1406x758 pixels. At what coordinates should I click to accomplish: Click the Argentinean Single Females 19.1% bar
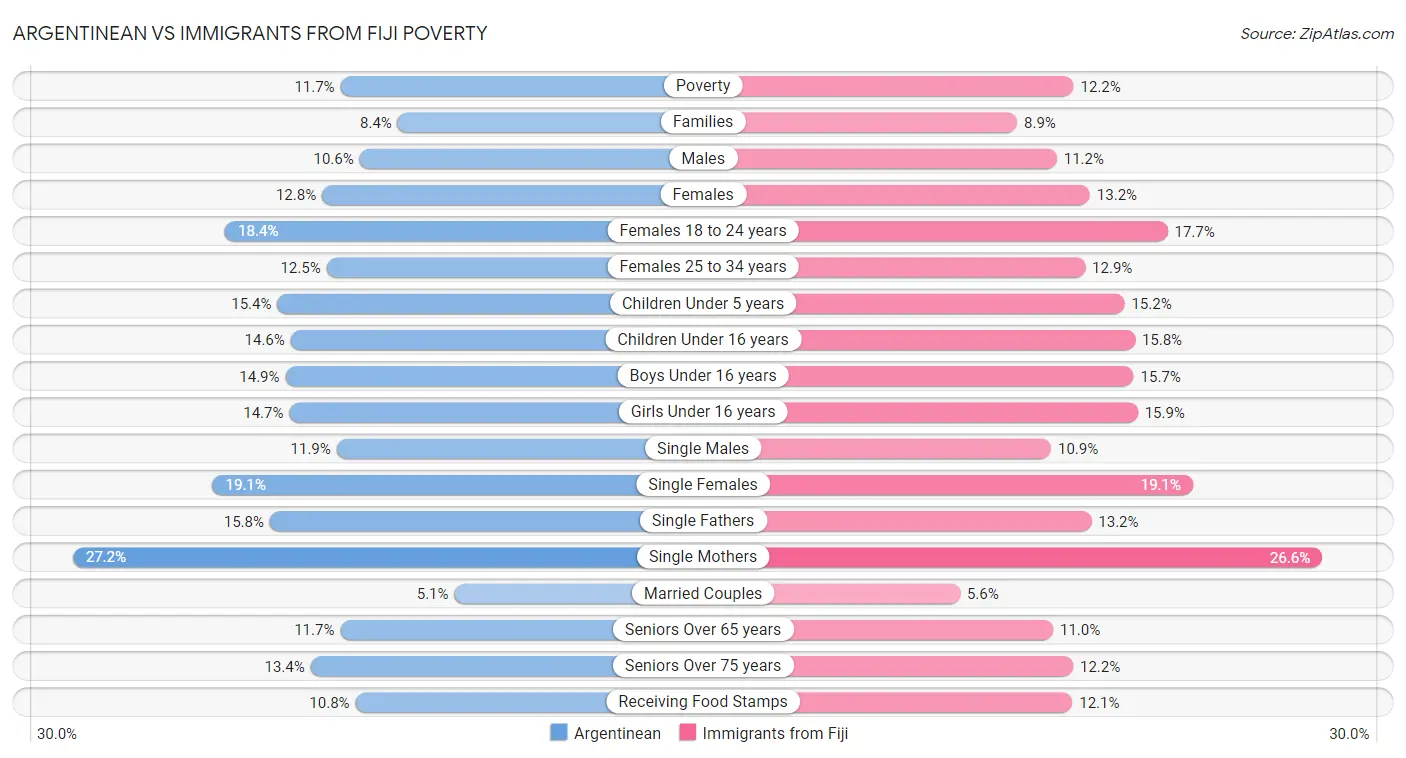(x=430, y=485)
